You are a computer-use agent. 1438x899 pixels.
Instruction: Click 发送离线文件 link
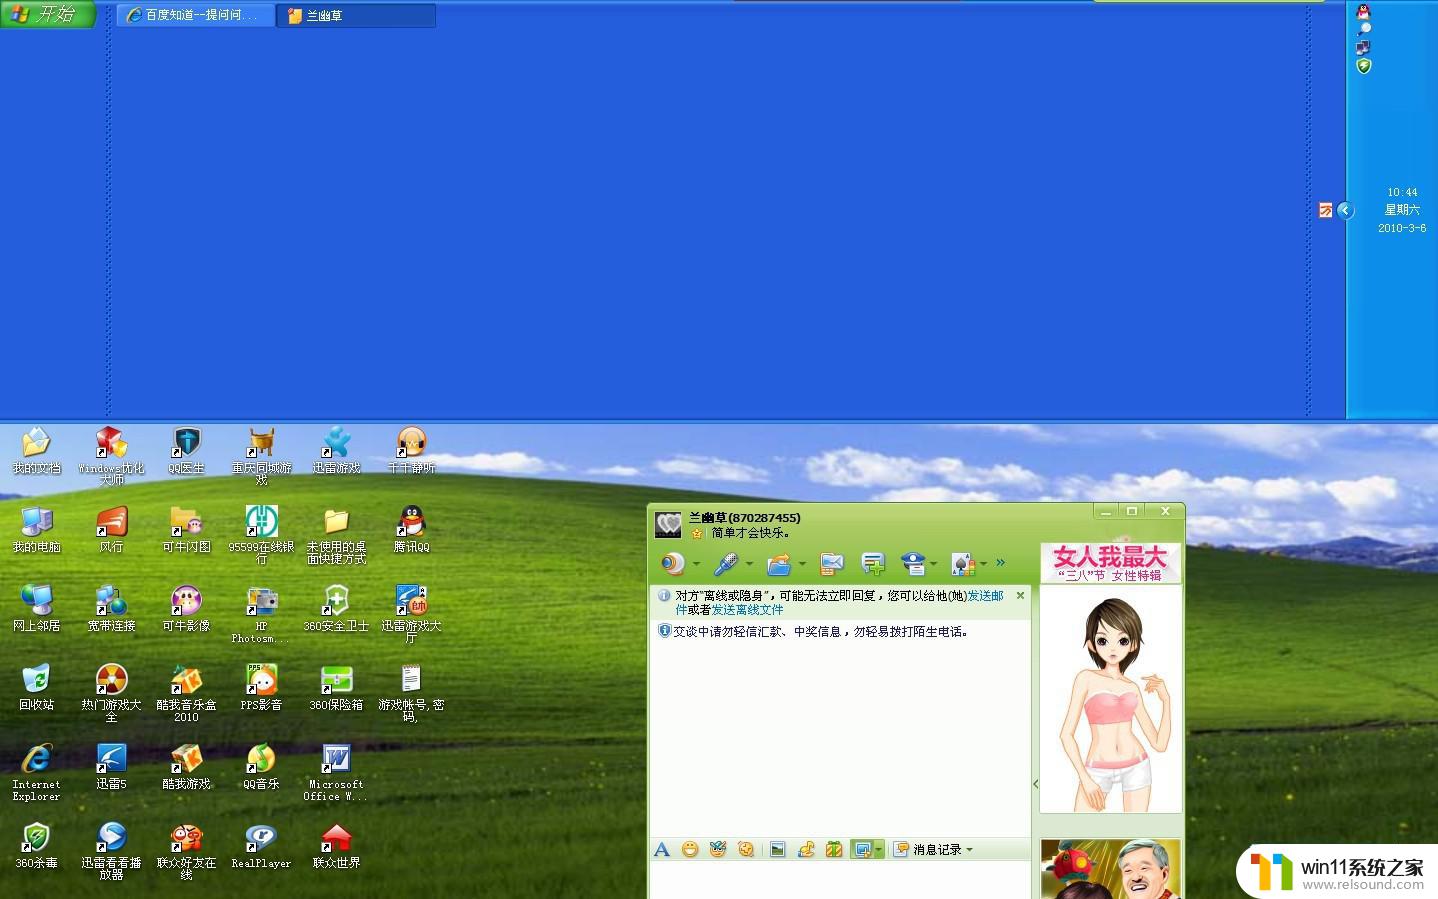pos(747,610)
